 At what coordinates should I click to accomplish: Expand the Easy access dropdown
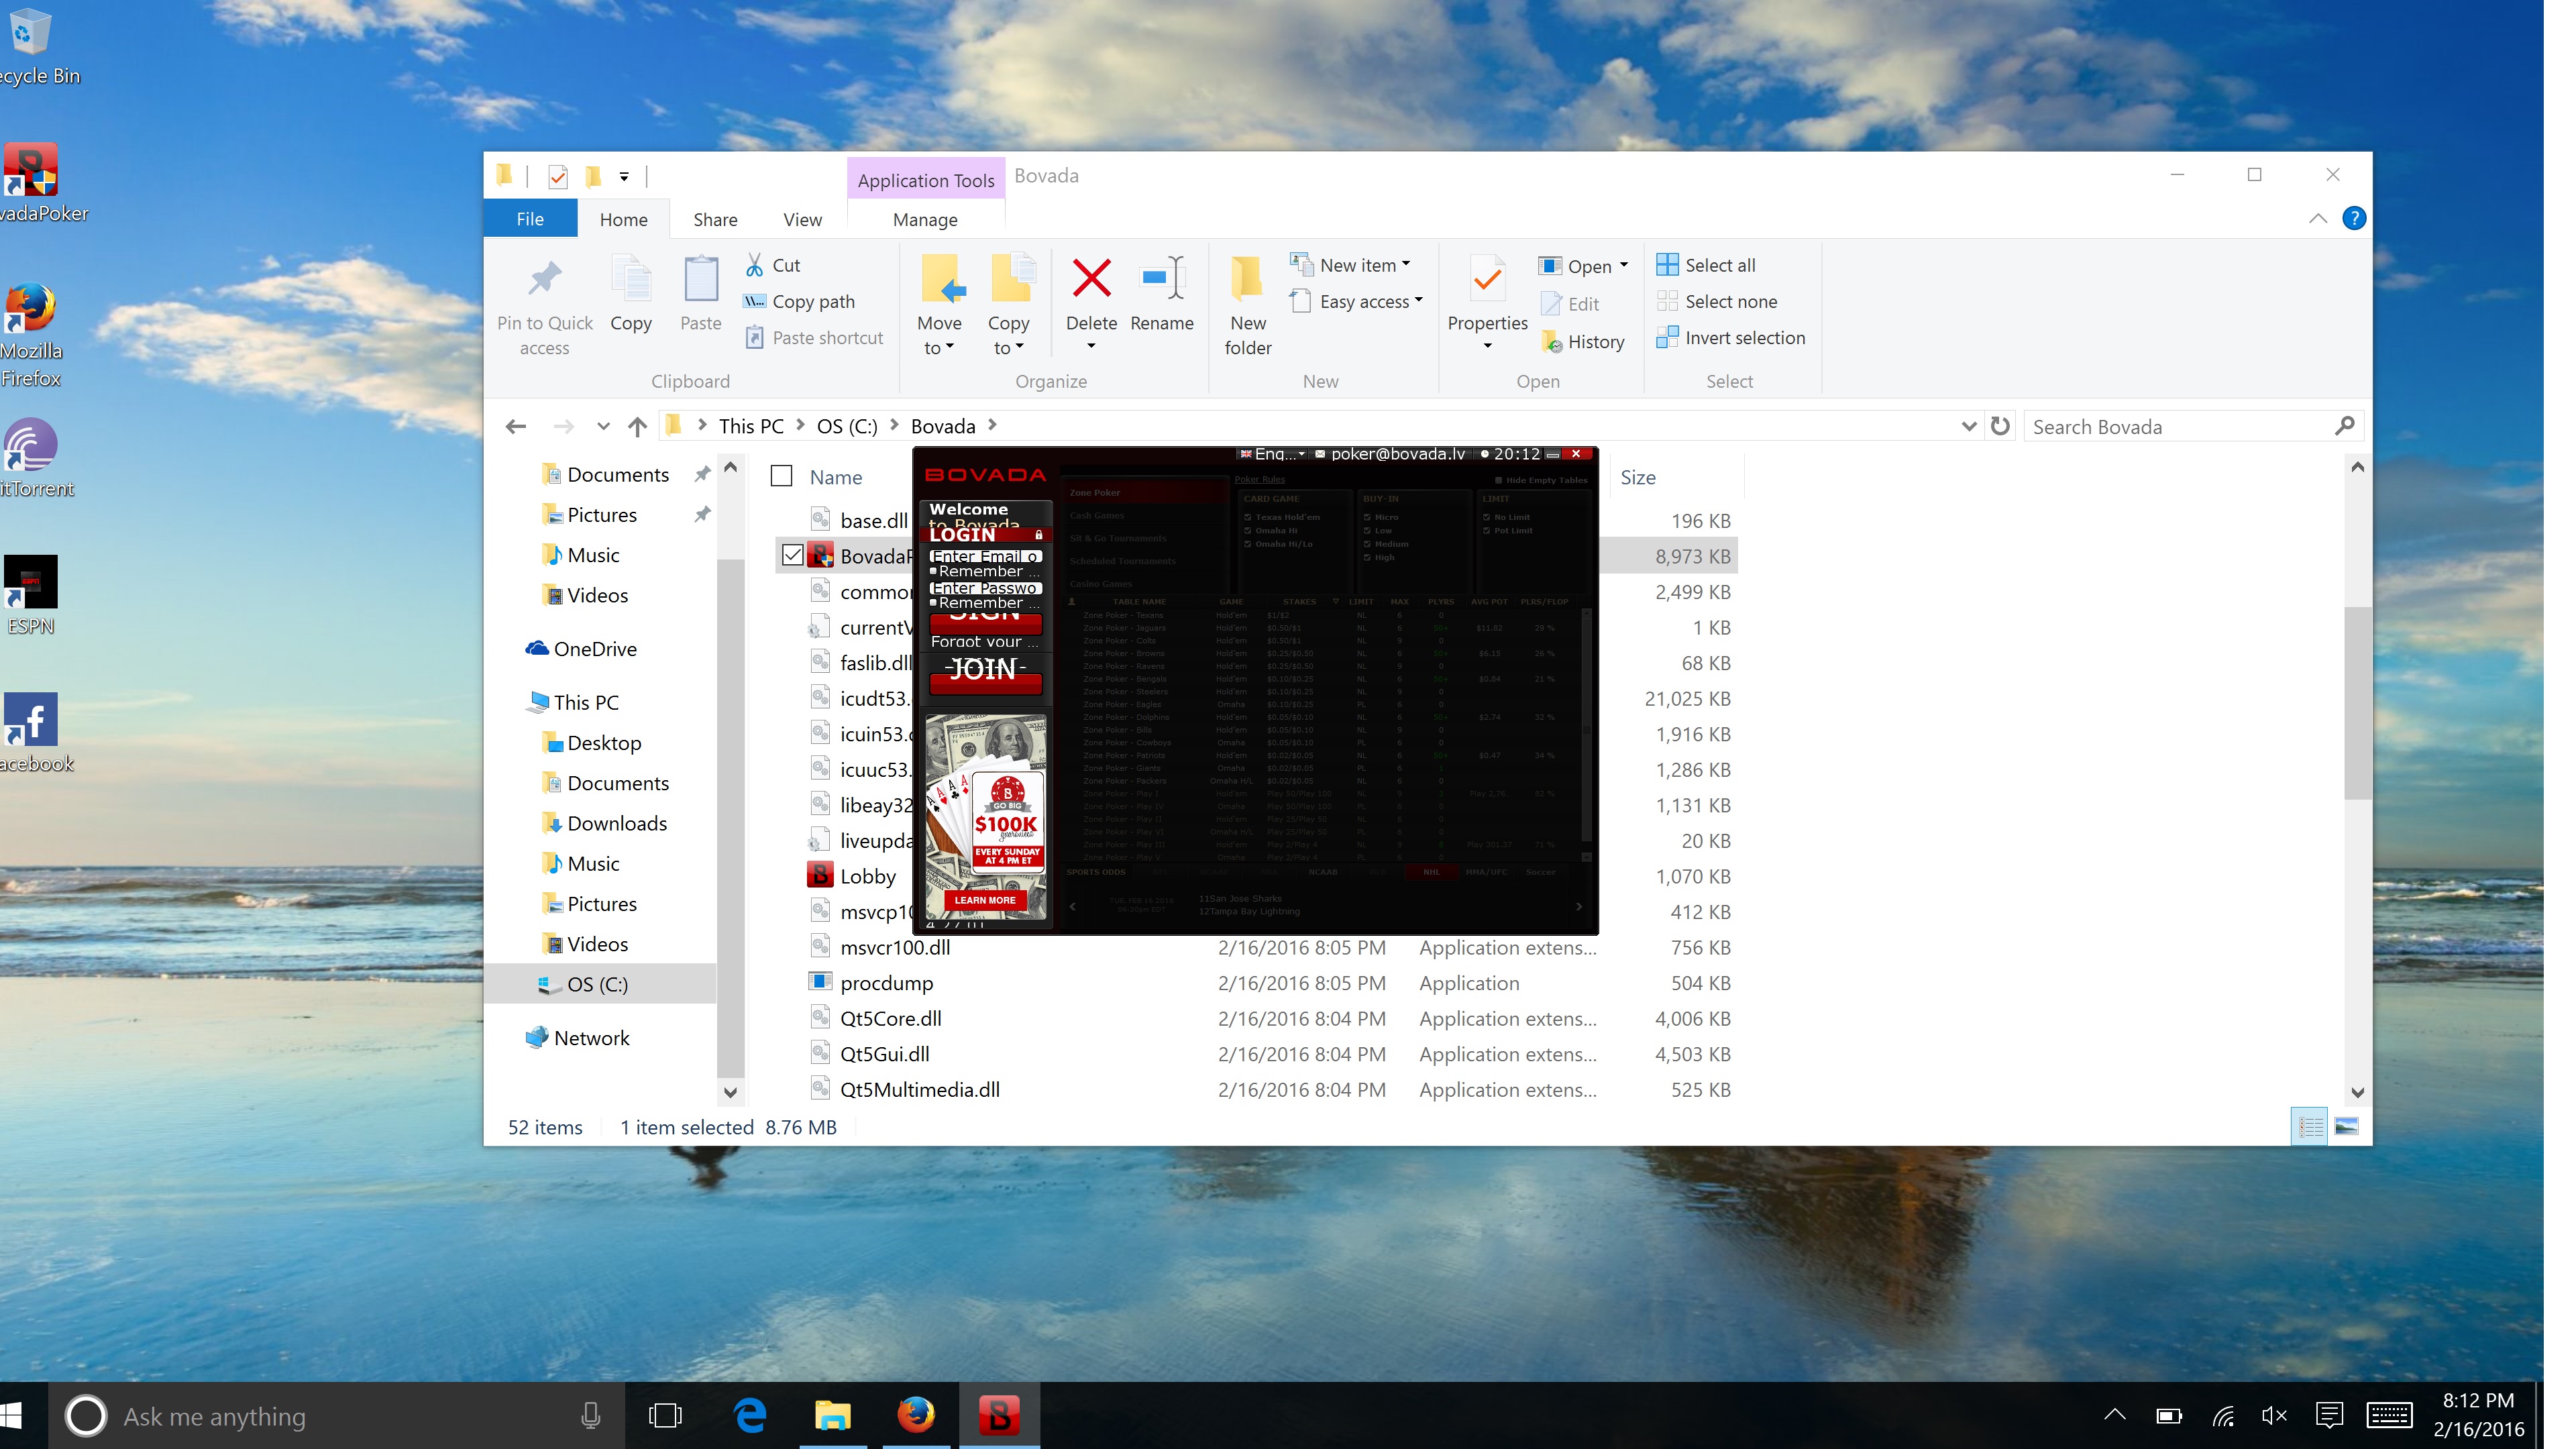(1418, 300)
